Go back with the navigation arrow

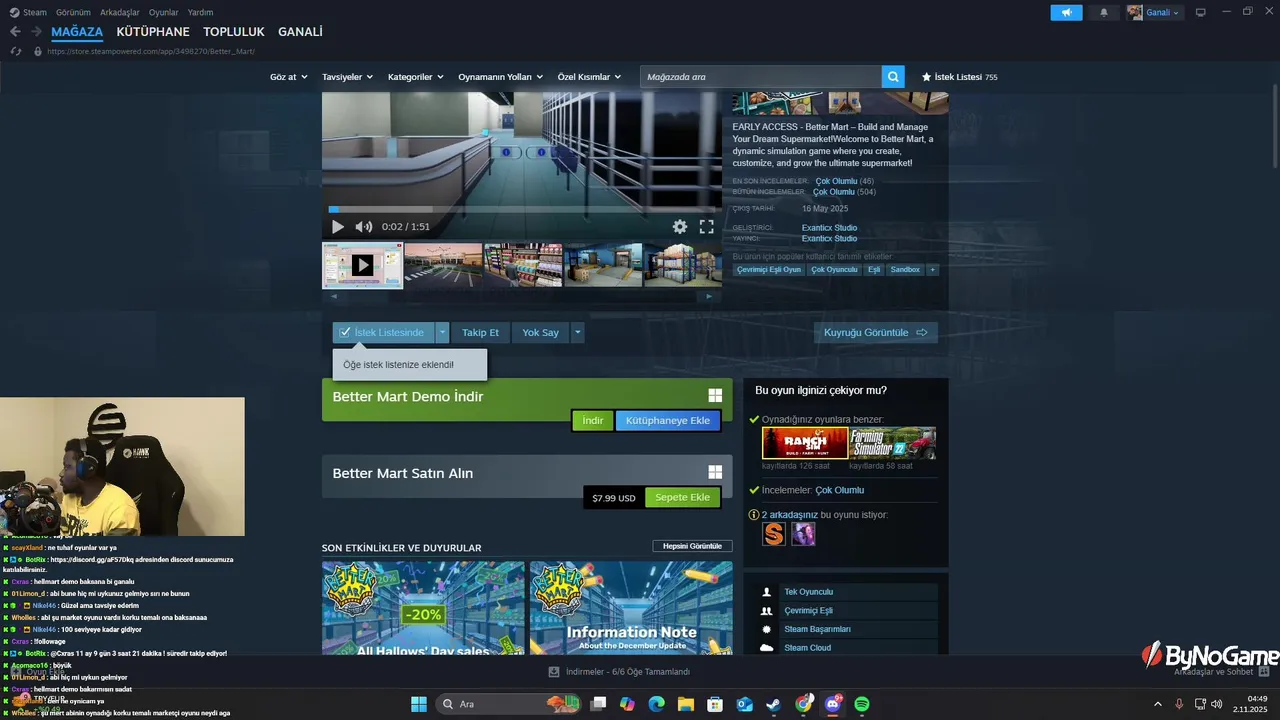[x=15, y=32]
